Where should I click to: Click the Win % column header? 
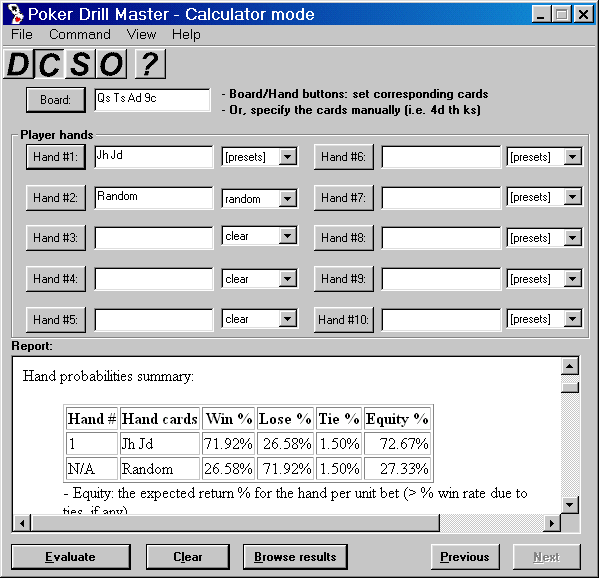[228, 419]
